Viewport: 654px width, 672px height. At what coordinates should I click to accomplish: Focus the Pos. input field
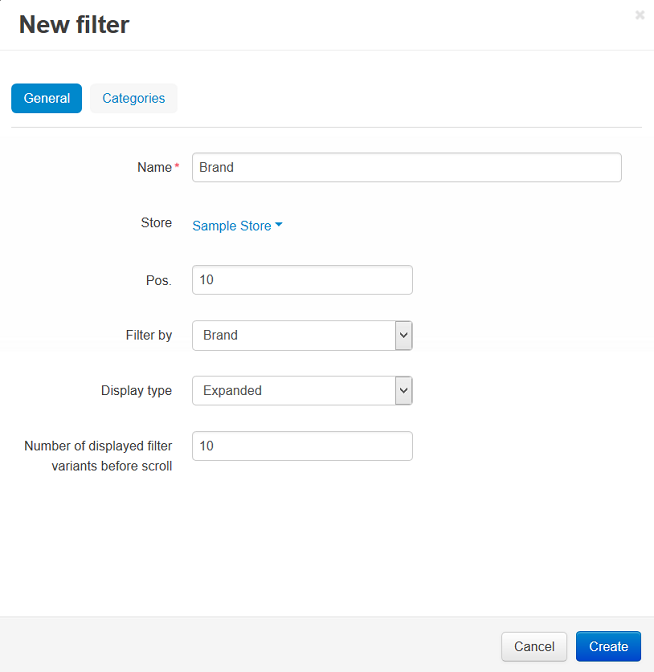click(302, 280)
